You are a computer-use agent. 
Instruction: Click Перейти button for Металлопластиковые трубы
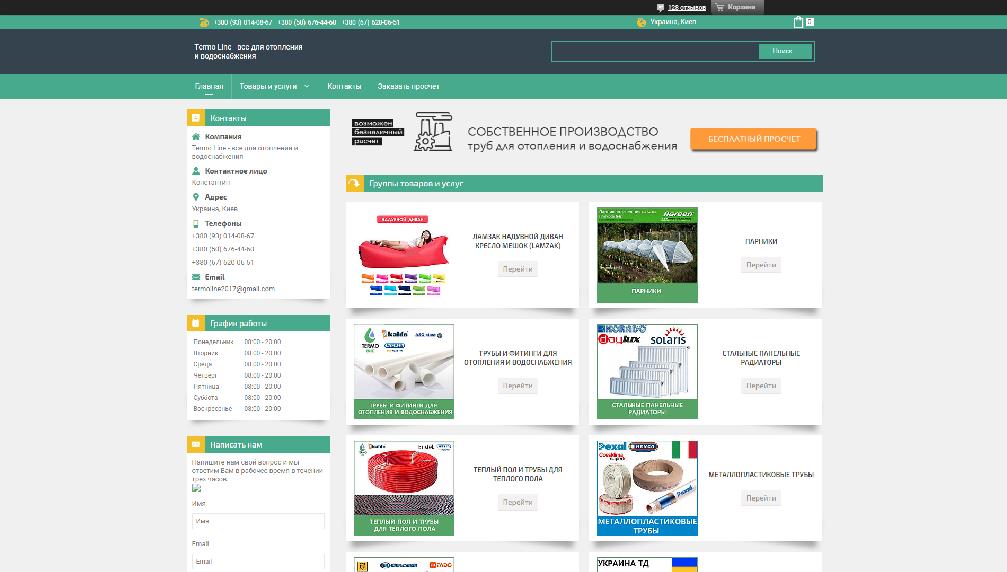coord(761,498)
